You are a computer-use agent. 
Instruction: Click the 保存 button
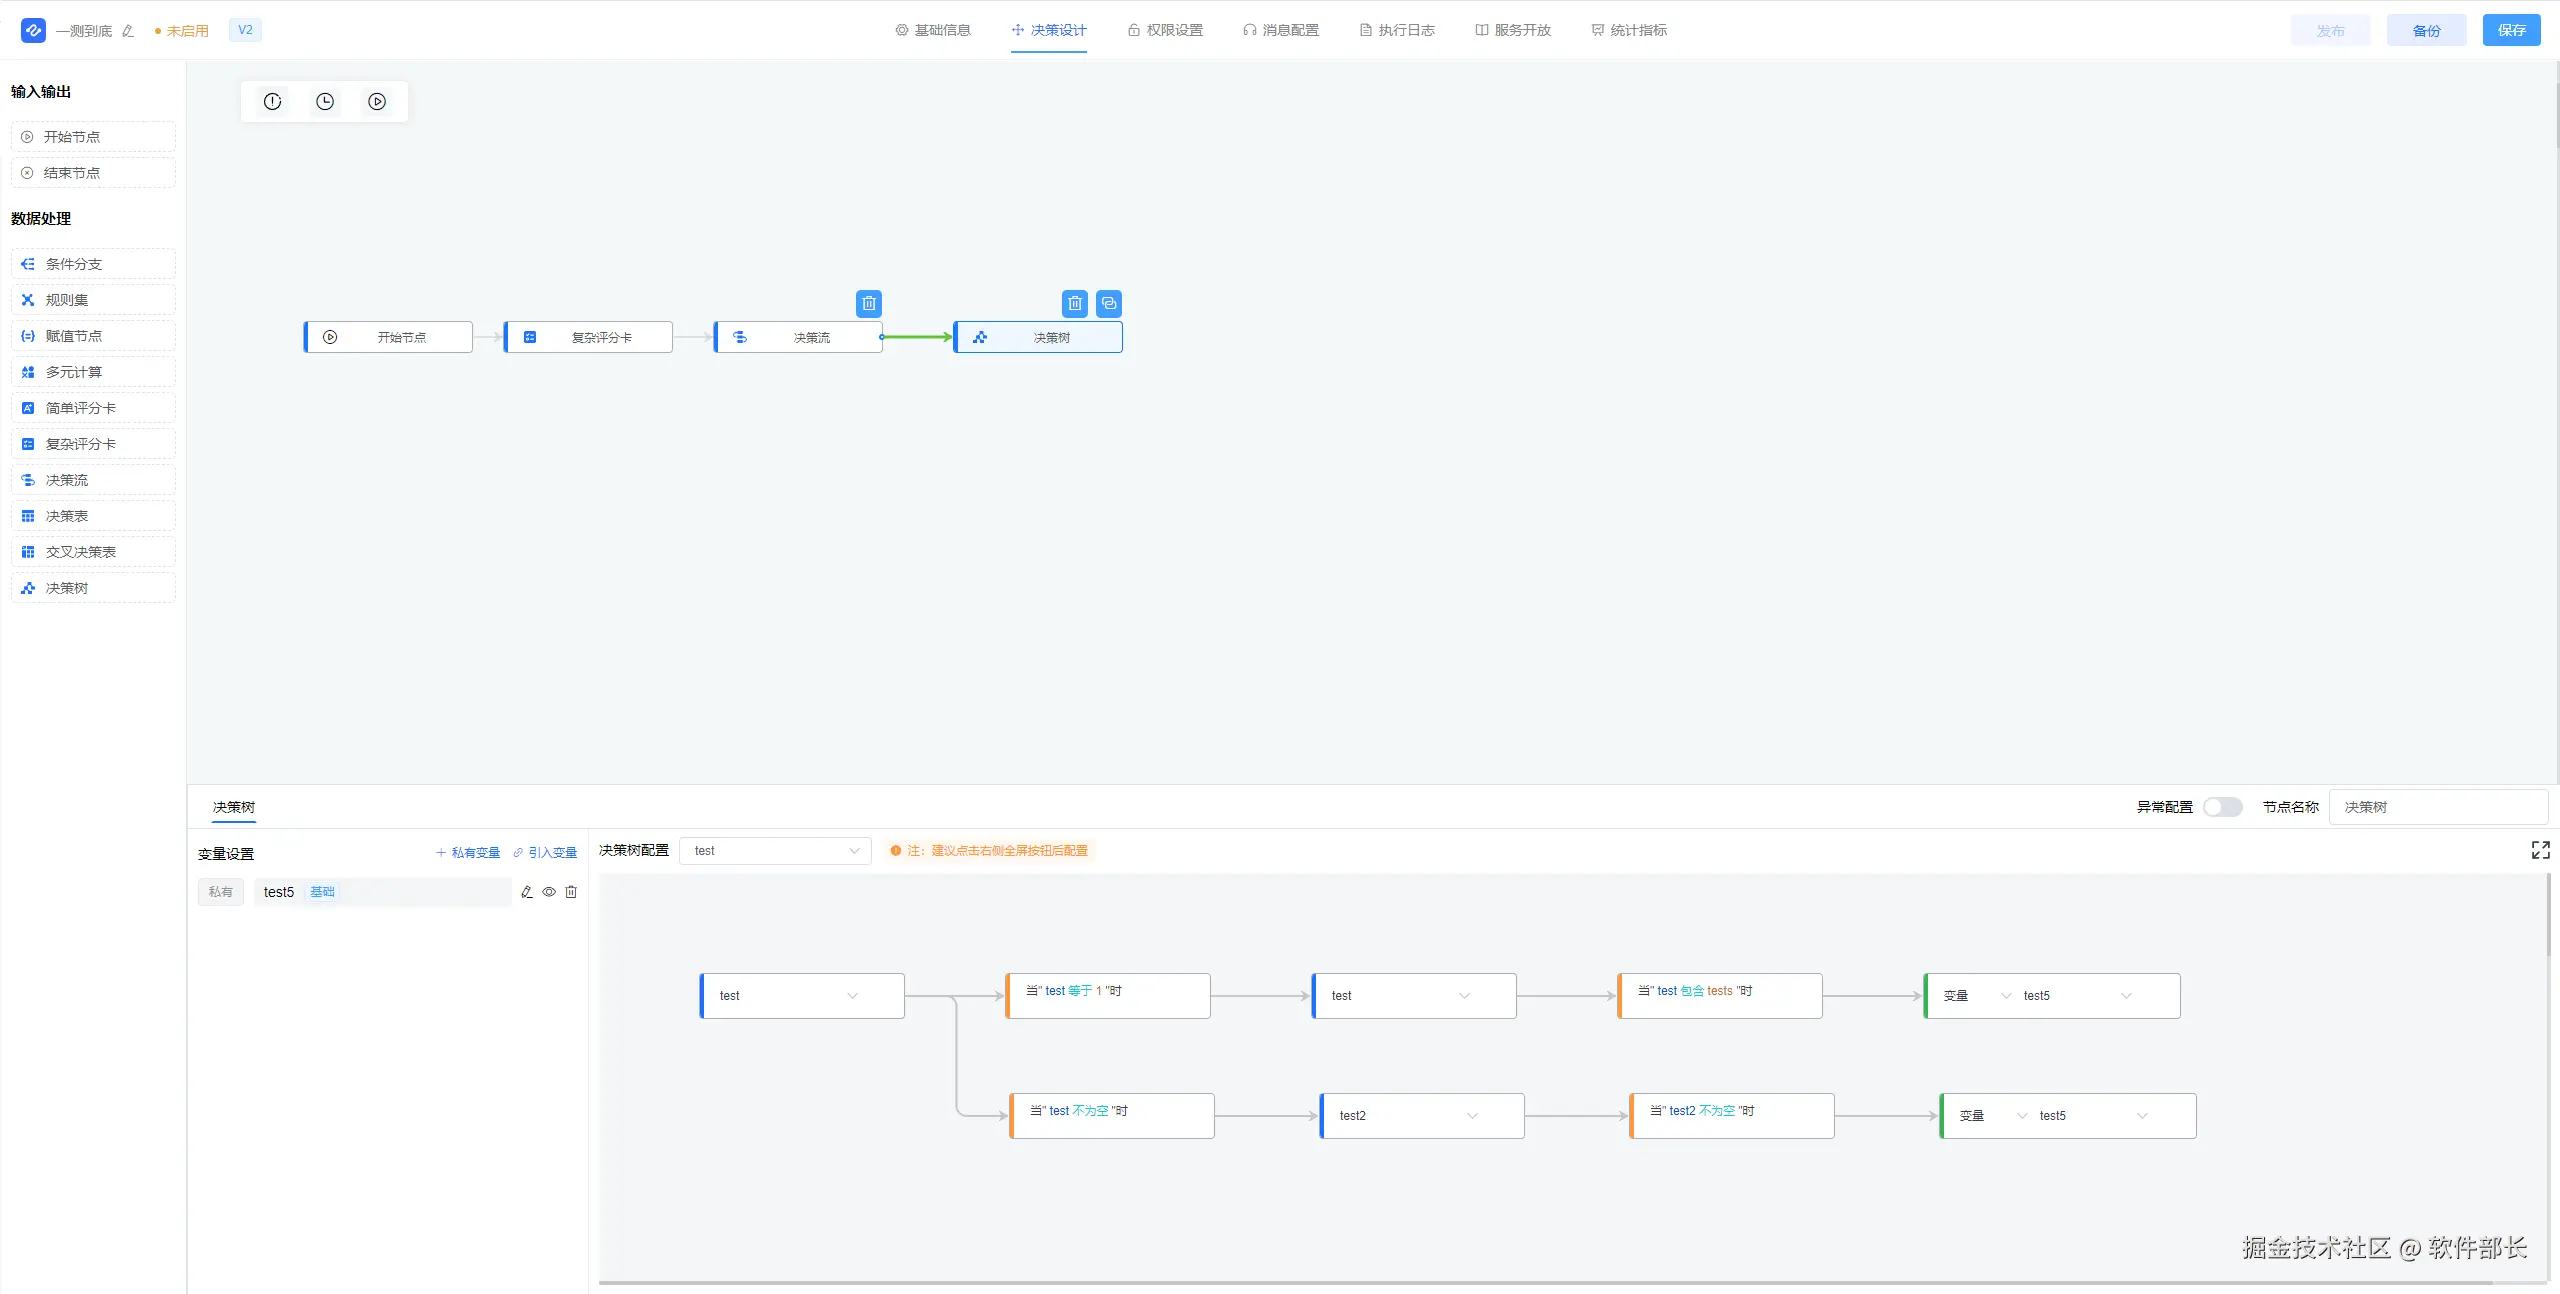pos(2511,30)
